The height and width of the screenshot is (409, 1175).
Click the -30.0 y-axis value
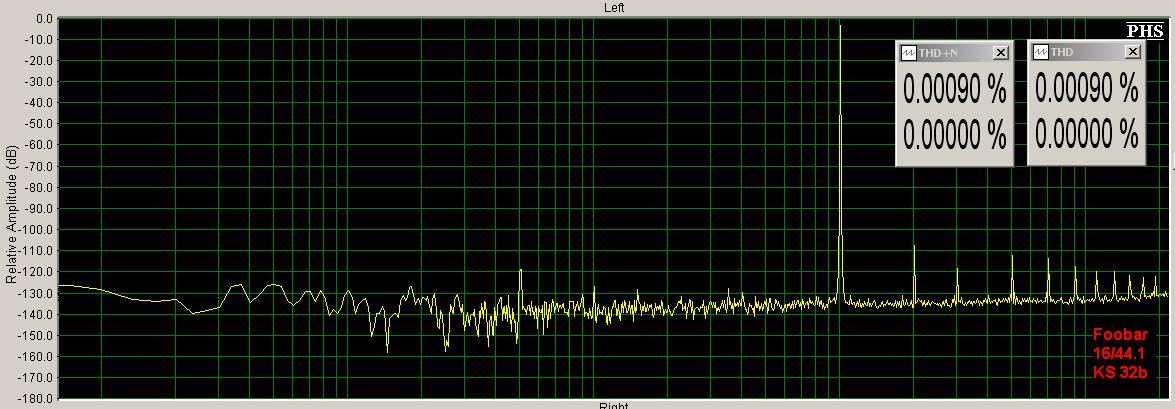(x=39, y=82)
